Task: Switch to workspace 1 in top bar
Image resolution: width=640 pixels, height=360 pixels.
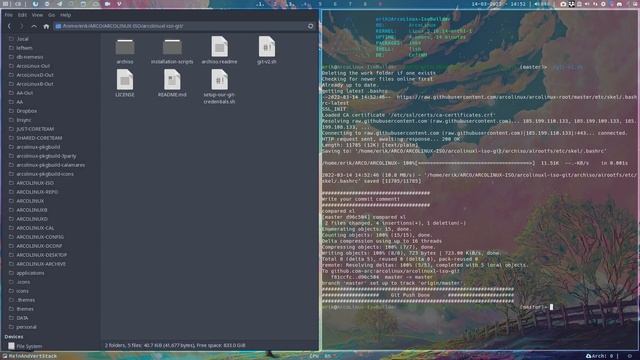Action: [260, 4]
